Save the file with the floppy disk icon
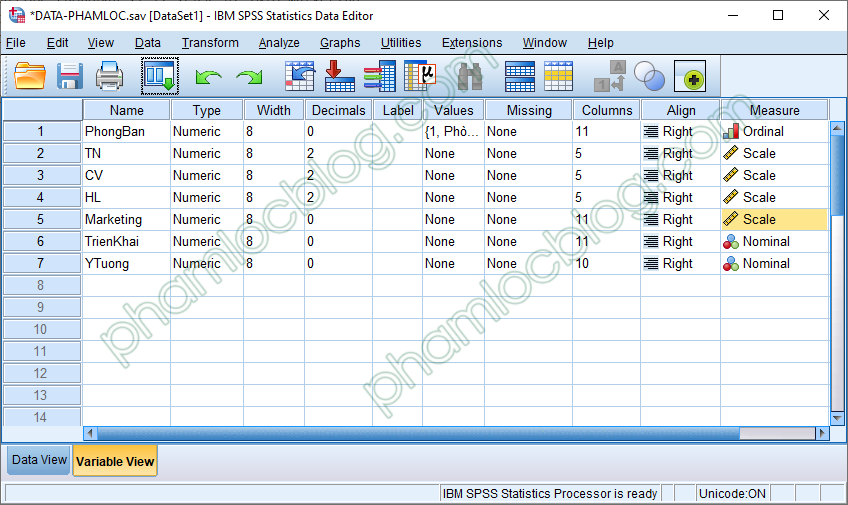 pos(69,76)
